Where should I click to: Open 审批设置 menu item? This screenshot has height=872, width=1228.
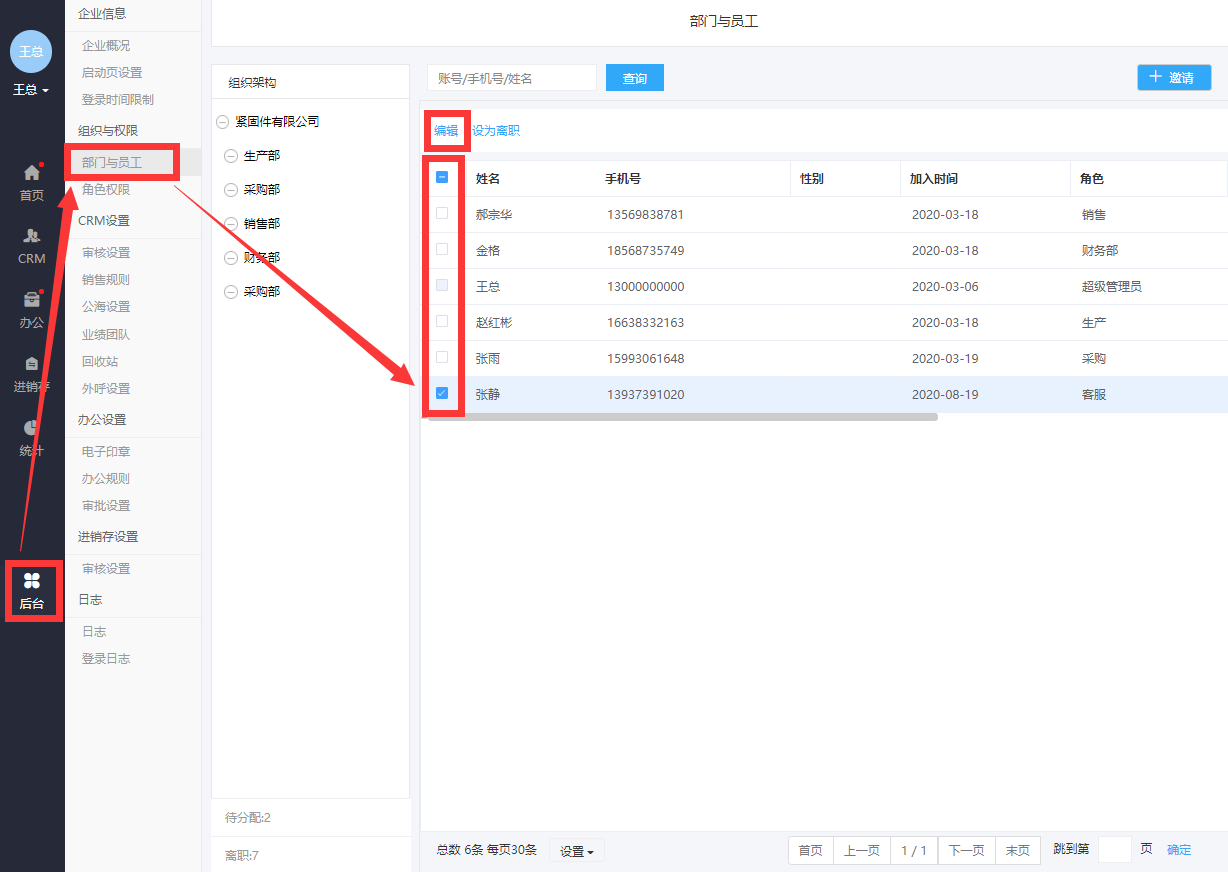pyautogui.click(x=106, y=506)
